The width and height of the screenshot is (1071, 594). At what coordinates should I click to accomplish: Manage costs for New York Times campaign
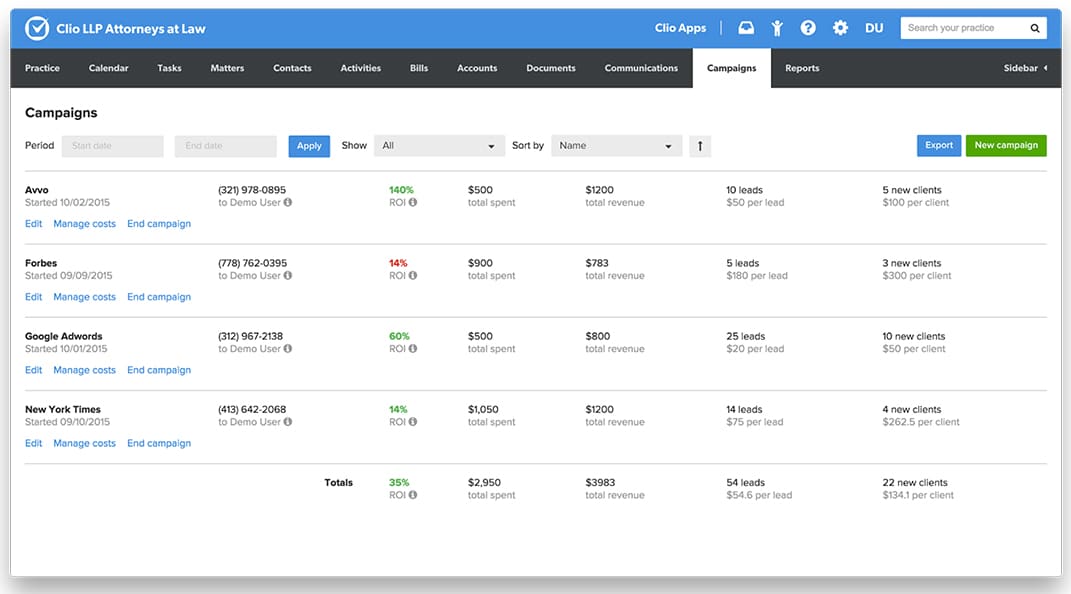pyautogui.click(x=85, y=443)
